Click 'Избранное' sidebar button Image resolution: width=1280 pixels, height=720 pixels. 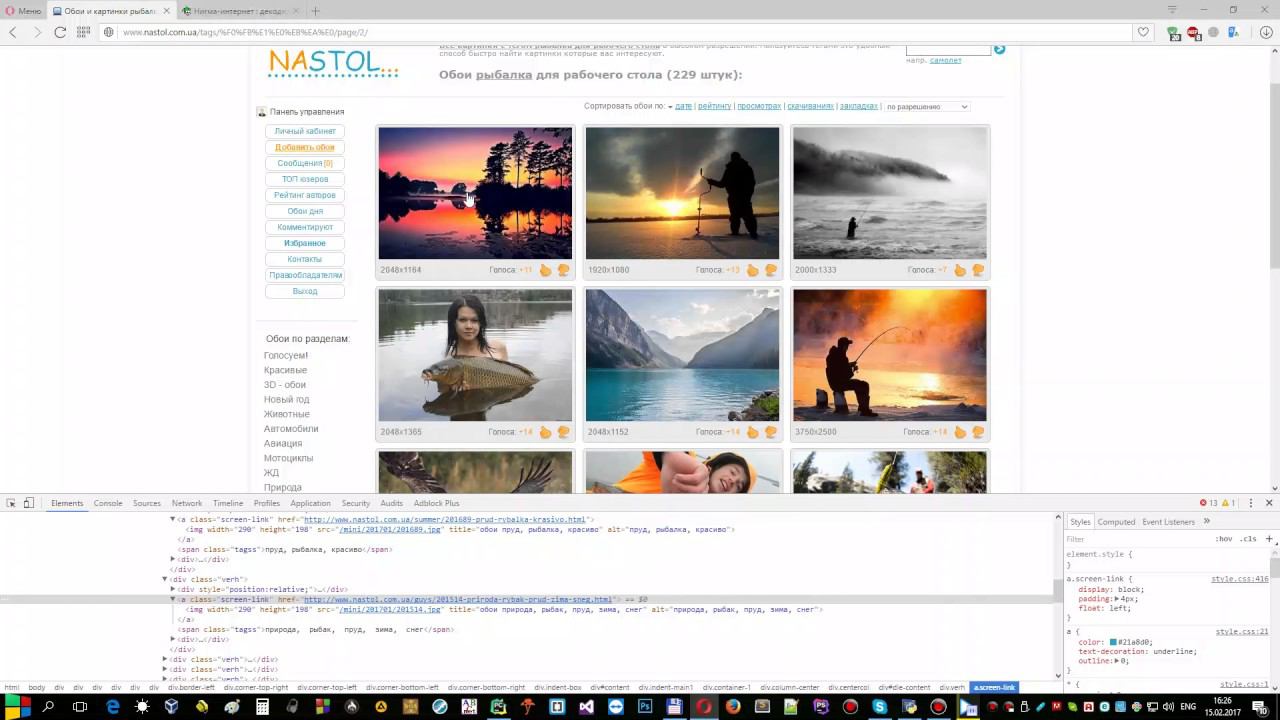click(305, 243)
